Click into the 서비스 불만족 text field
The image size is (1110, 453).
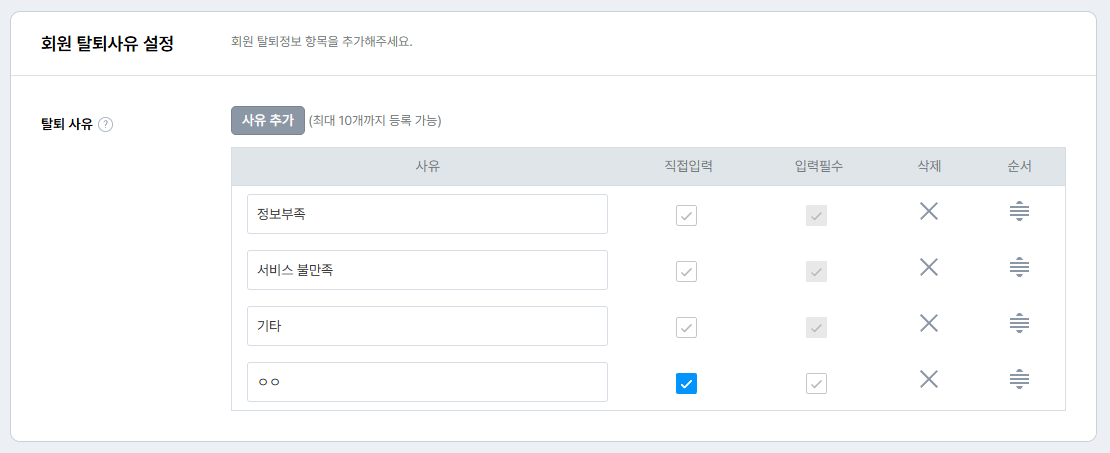coord(427,270)
